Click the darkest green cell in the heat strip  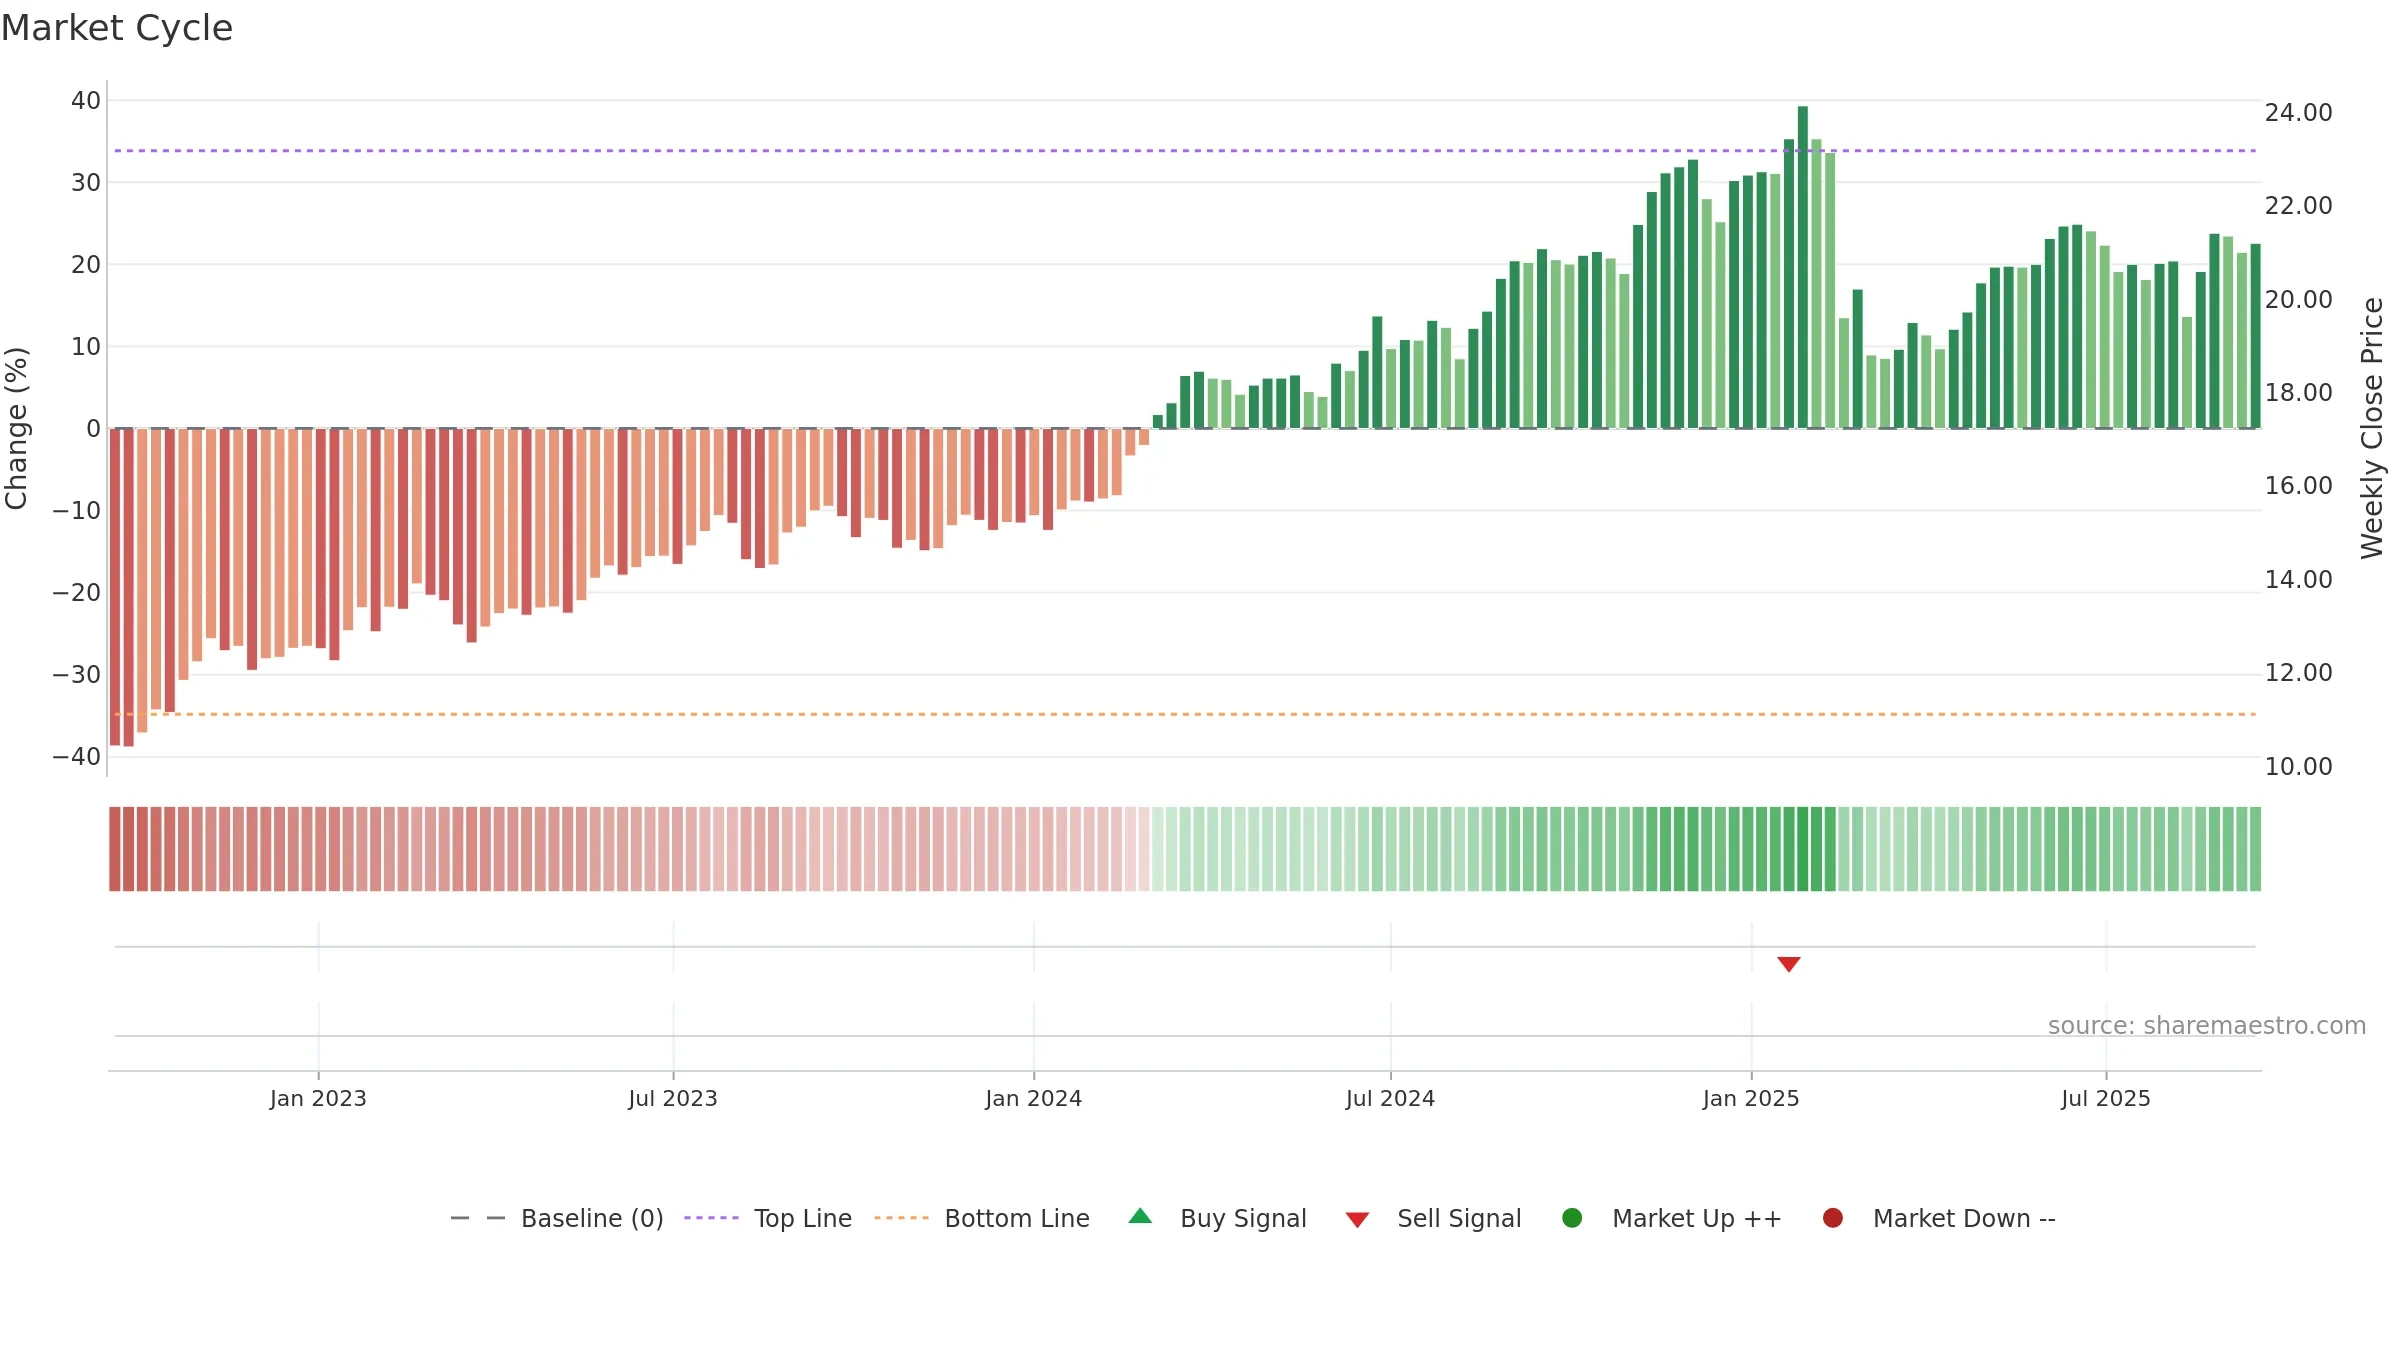click(1803, 849)
